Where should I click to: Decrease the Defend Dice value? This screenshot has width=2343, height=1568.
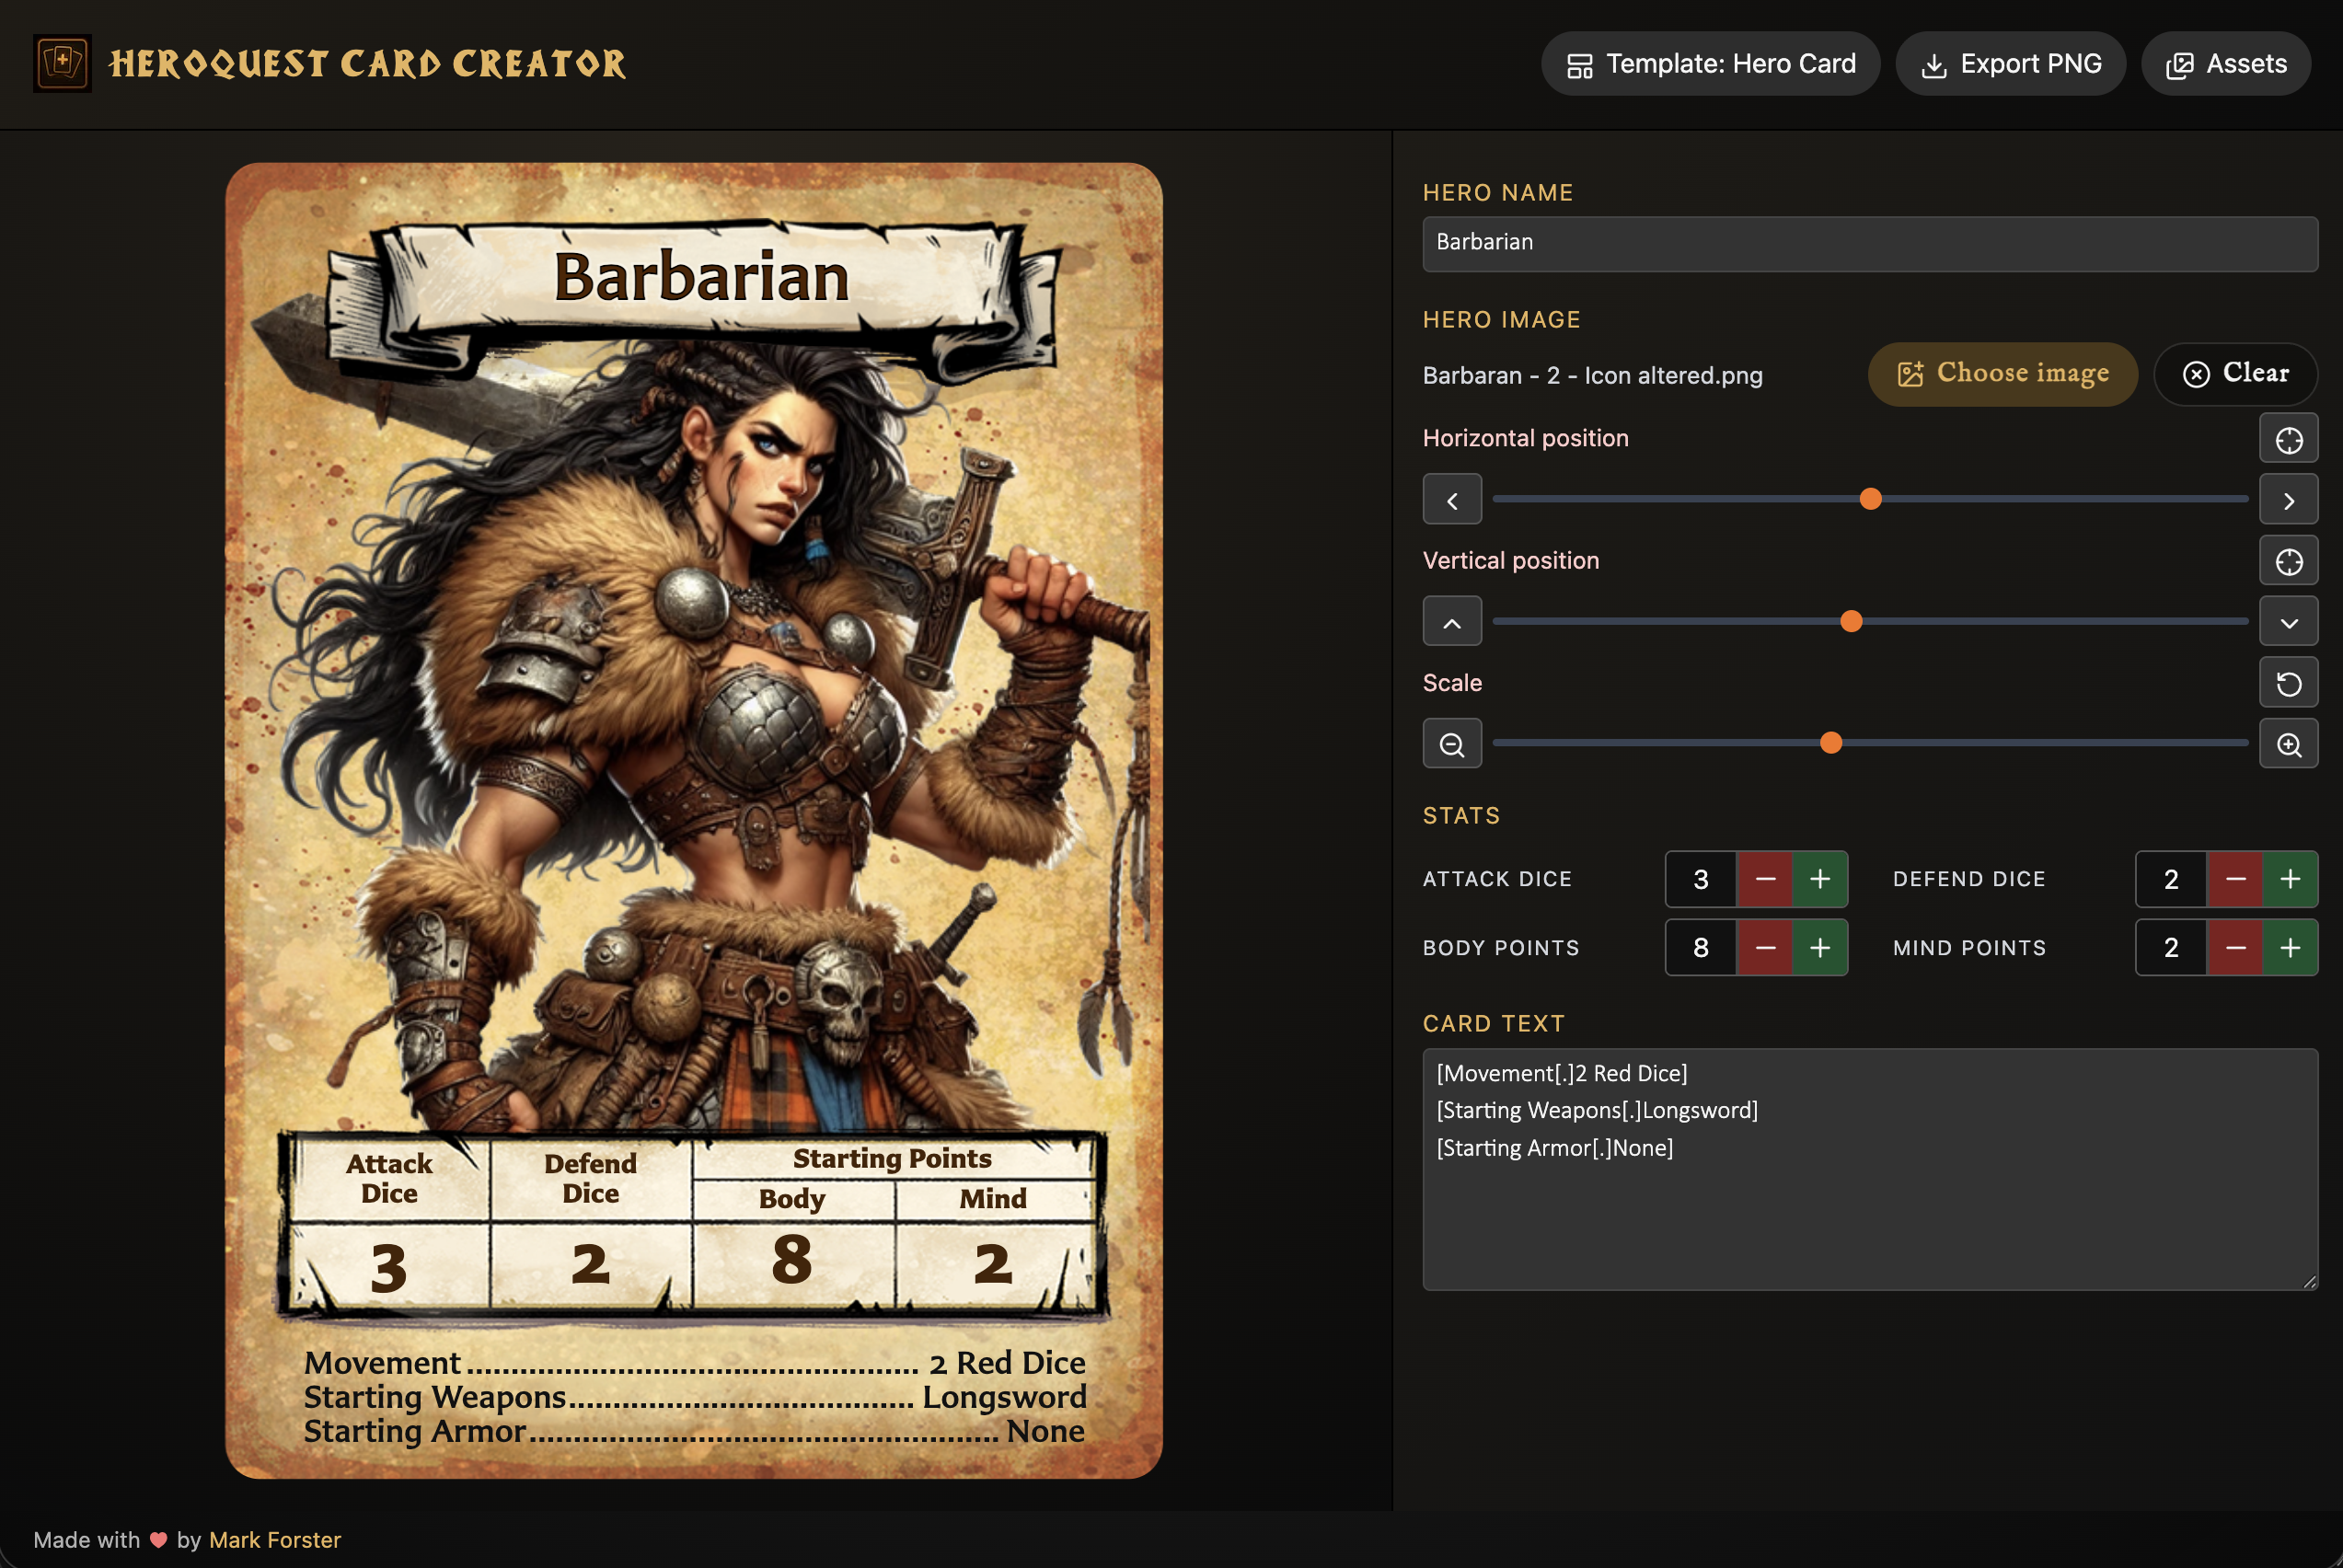click(2235, 879)
